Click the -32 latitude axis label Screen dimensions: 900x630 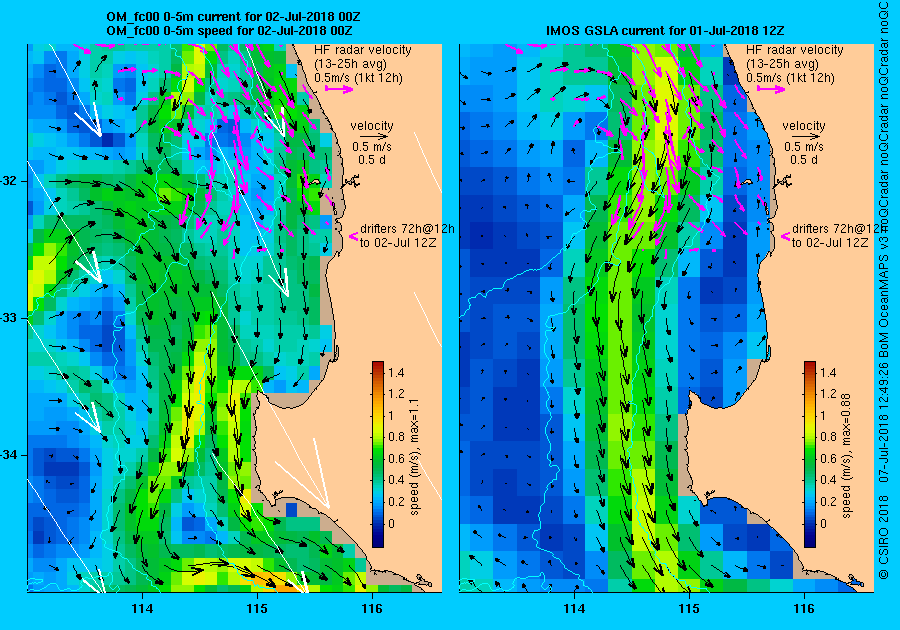coord(10,181)
